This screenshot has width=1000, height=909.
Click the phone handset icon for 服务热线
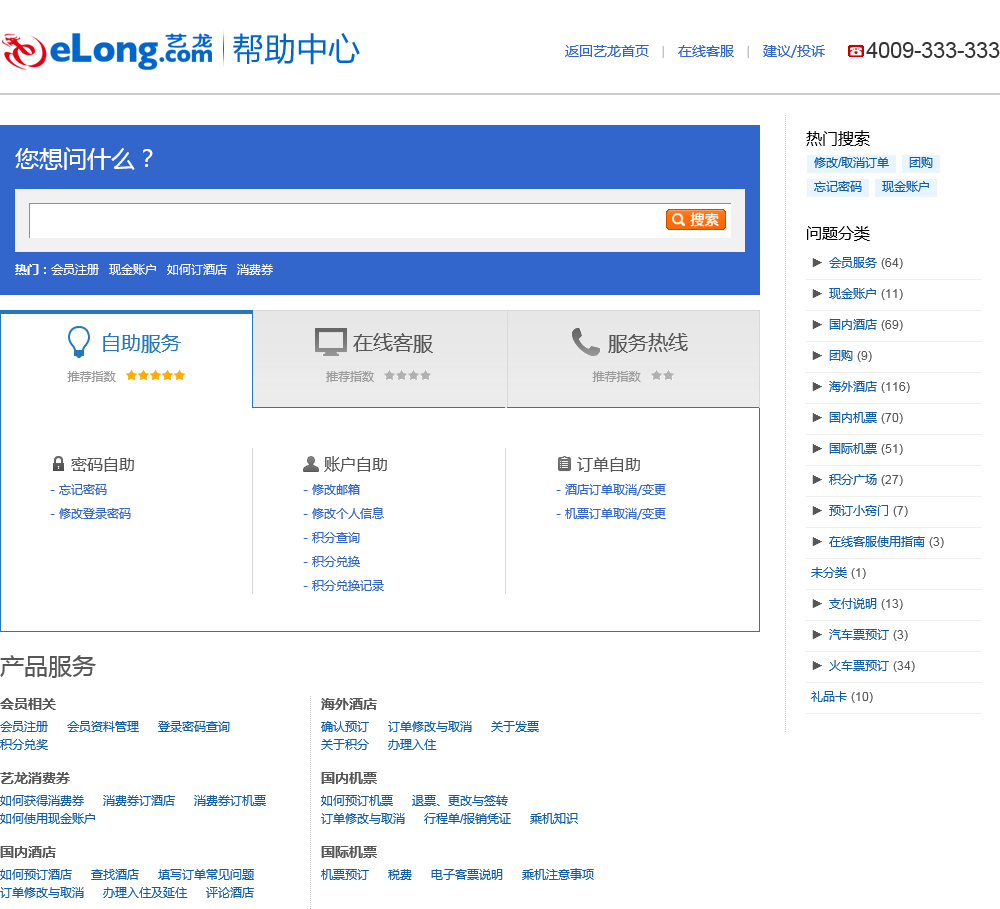click(x=585, y=342)
